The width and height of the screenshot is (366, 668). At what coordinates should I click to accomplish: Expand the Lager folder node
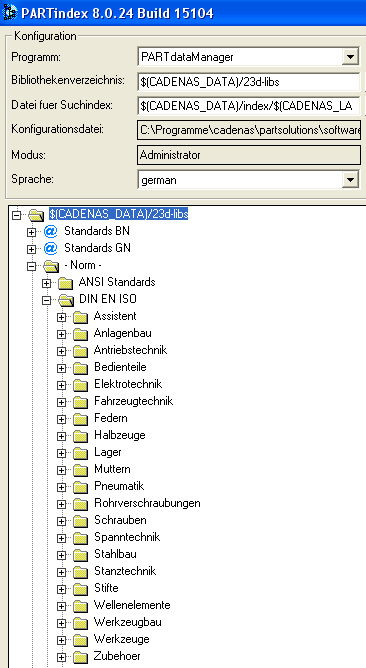pyautogui.click(x=61, y=453)
